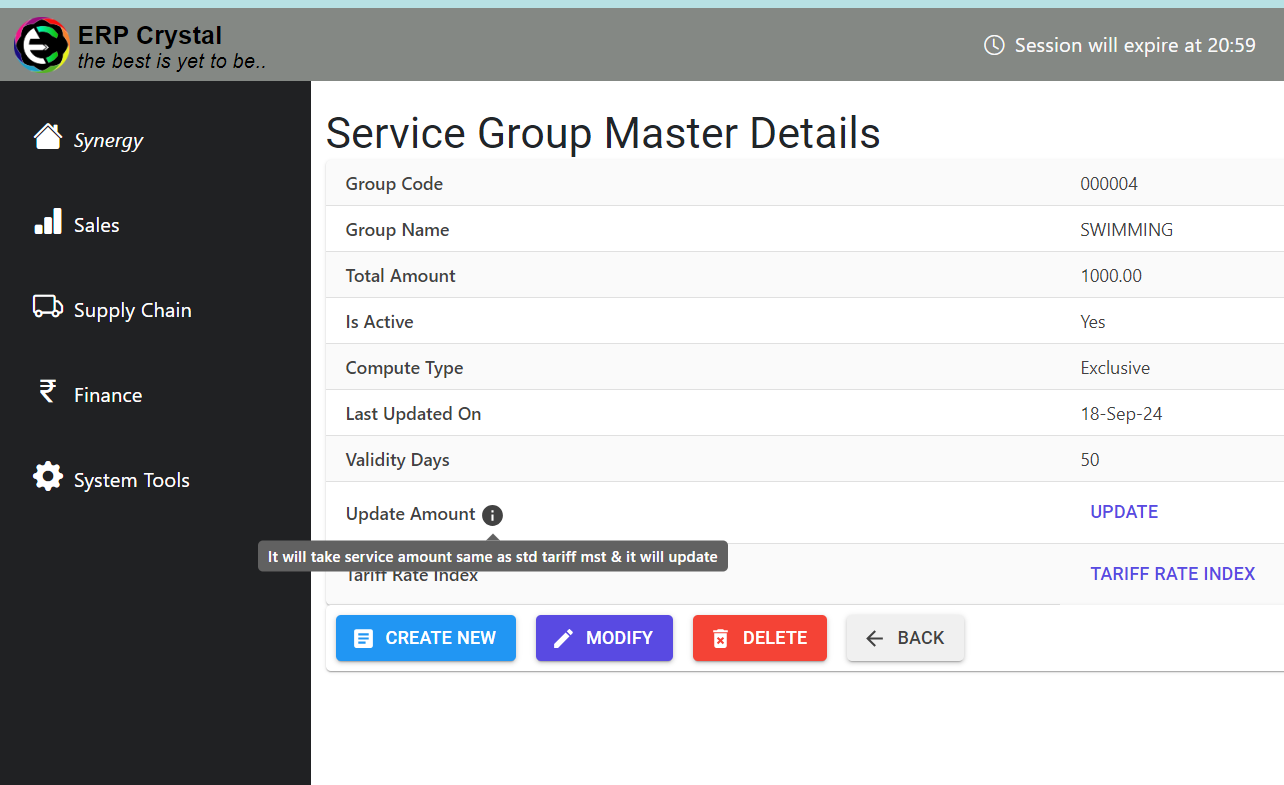Click the pencil icon on MODIFY button

pyautogui.click(x=563, y=638)
